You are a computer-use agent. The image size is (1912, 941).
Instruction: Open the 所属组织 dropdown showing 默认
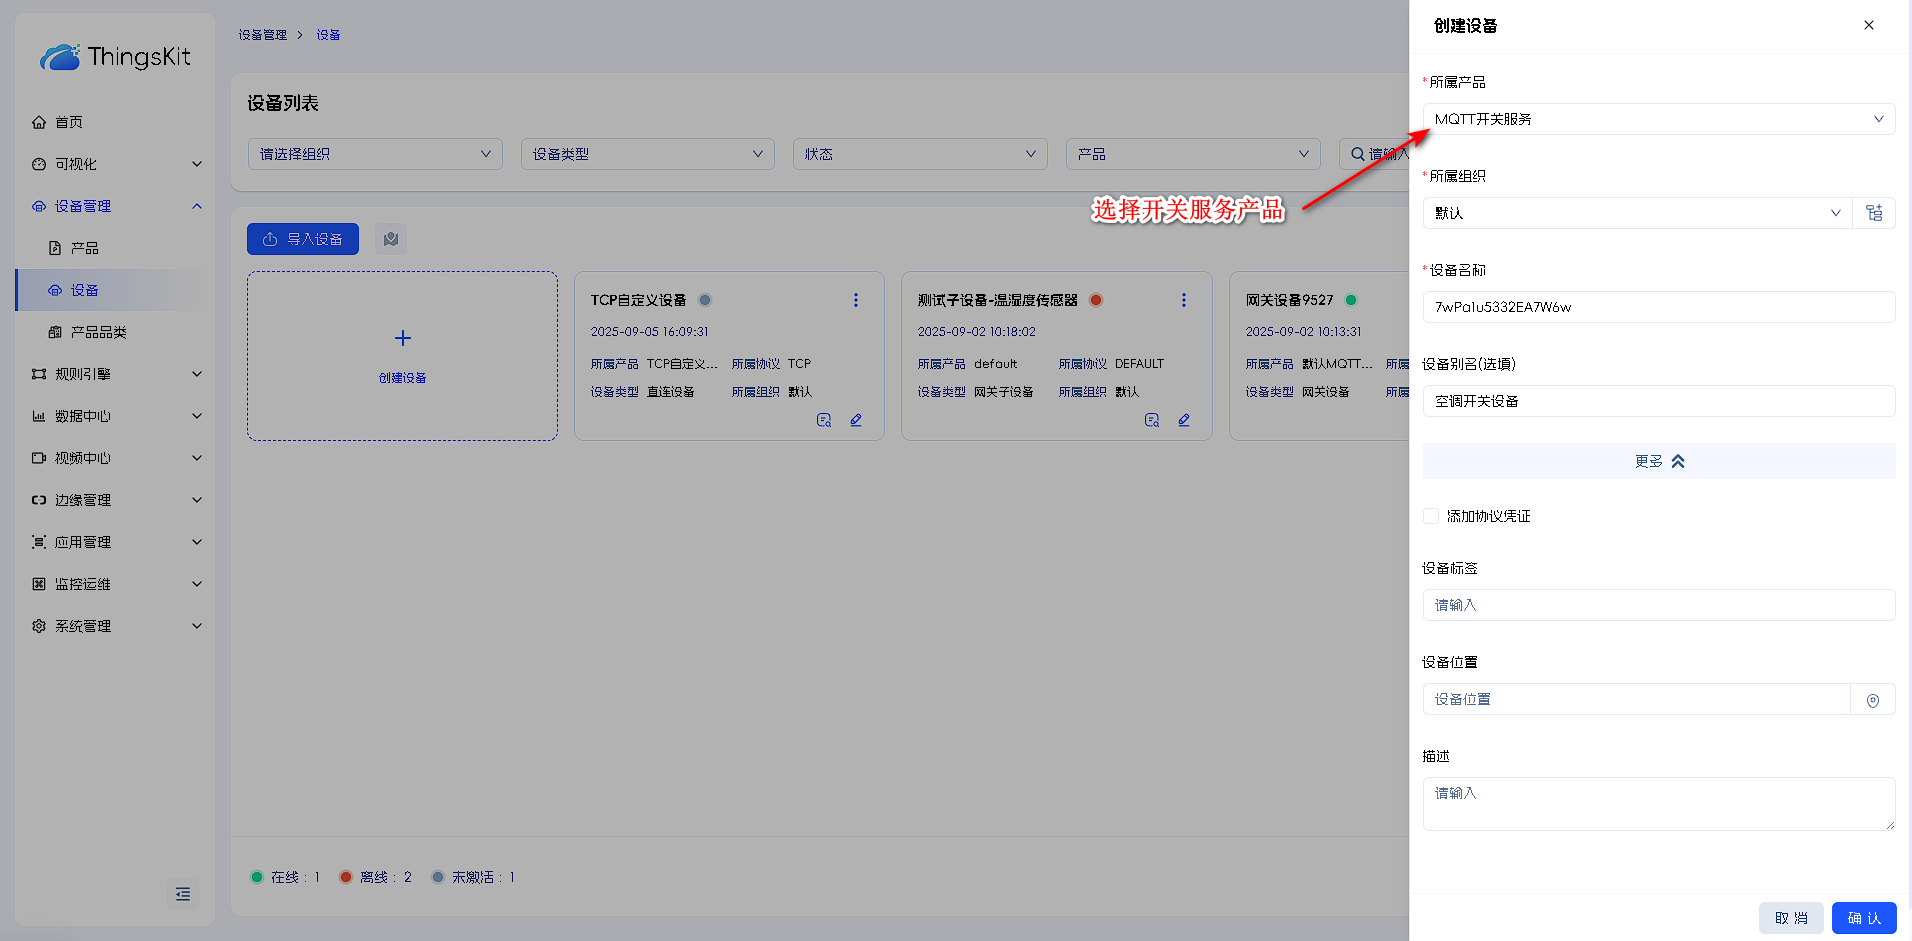coord(1636,213)
